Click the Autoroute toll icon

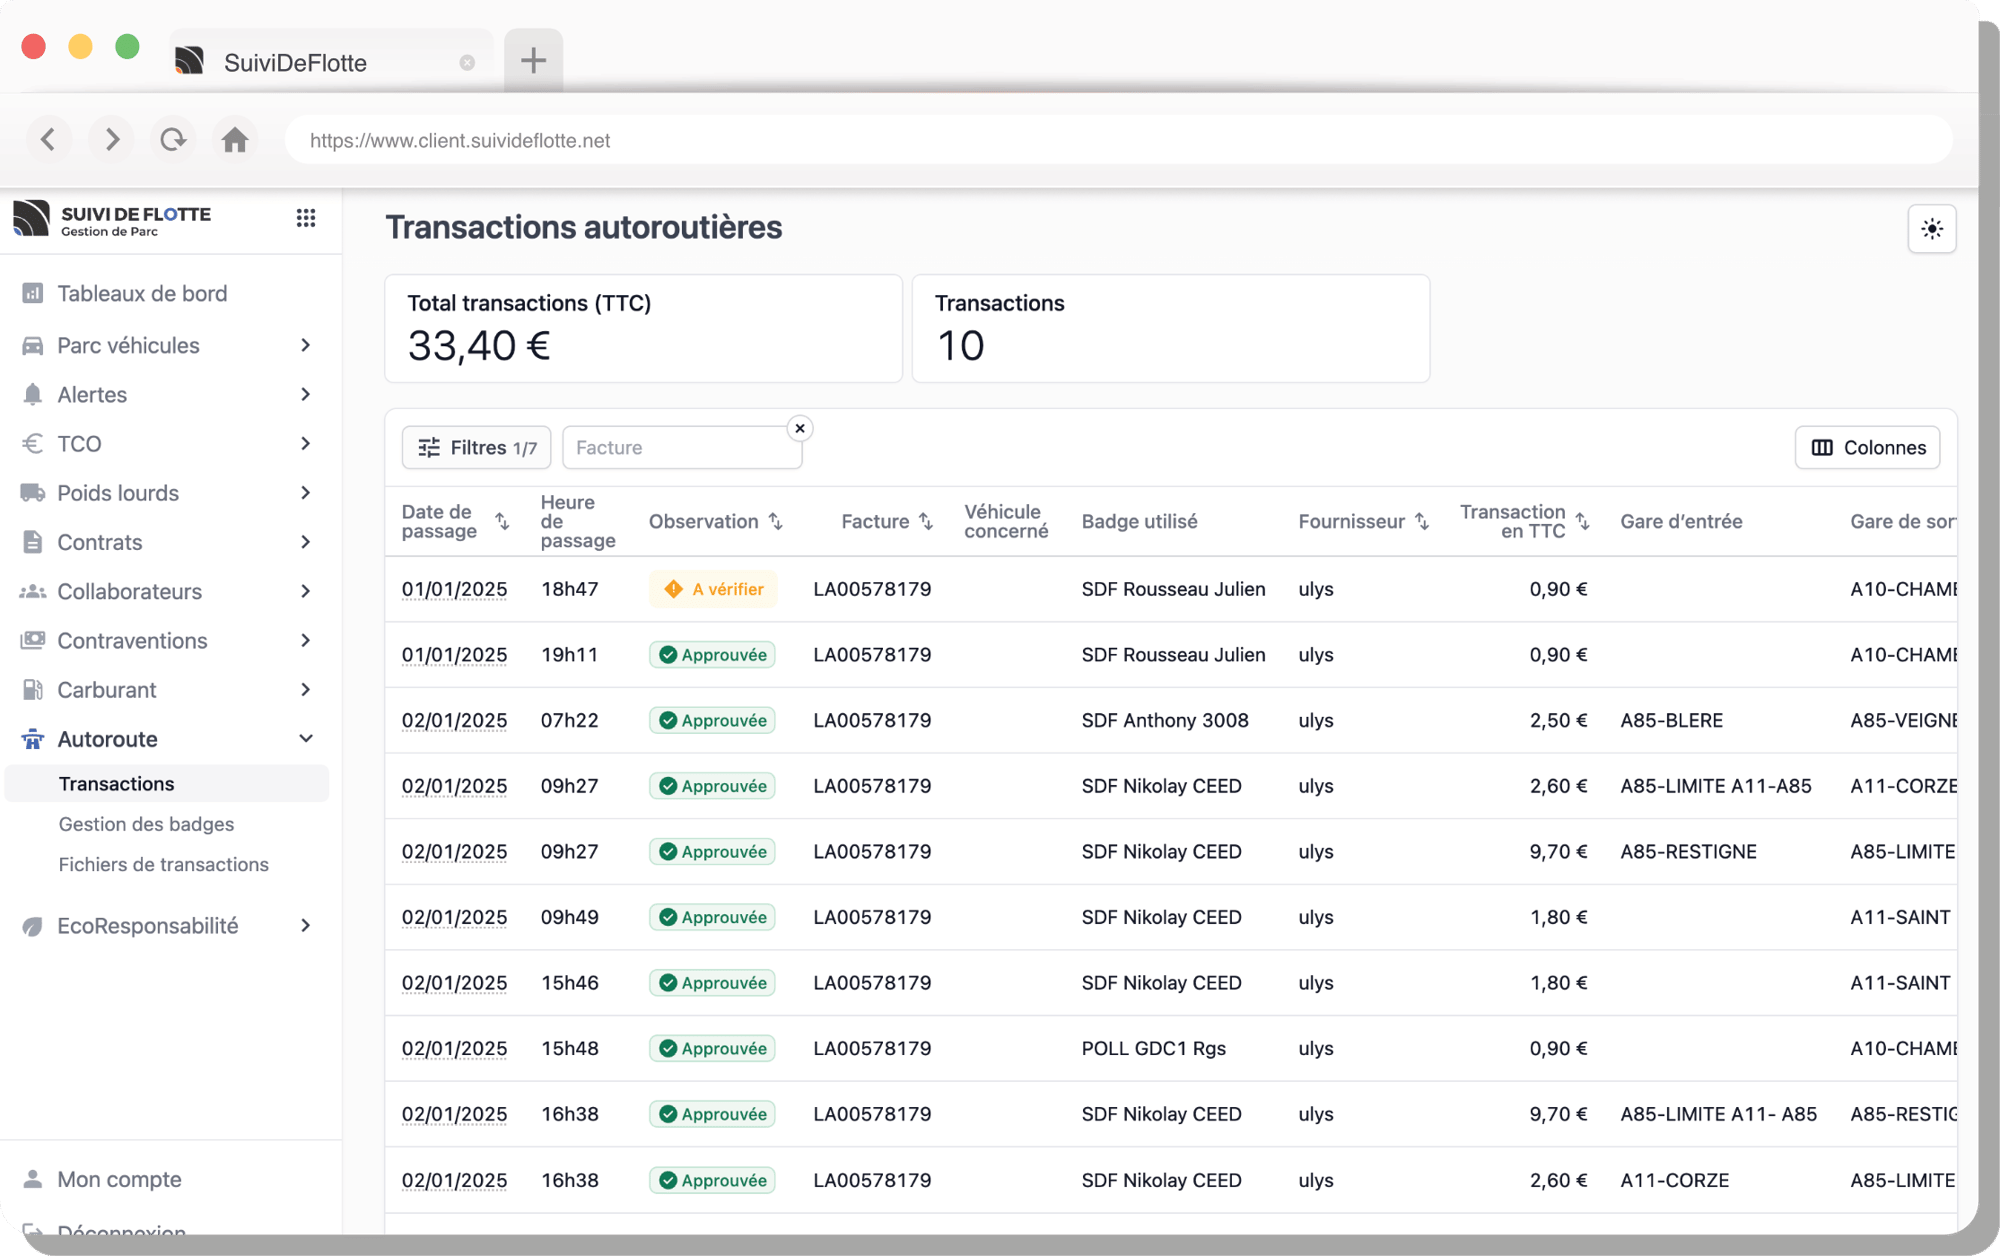point(33,739)
